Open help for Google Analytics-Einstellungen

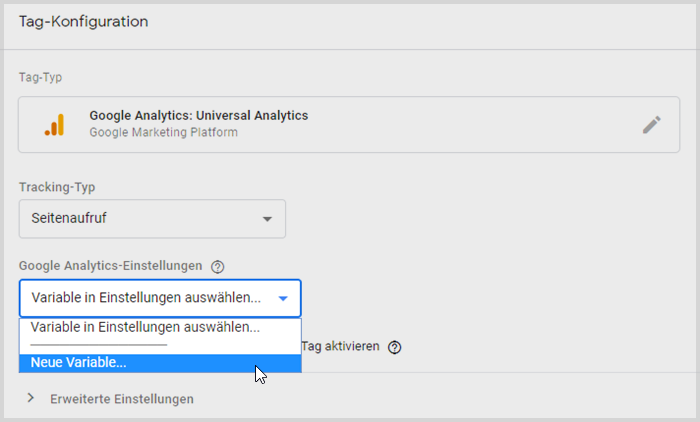click(x=217, y=267)
